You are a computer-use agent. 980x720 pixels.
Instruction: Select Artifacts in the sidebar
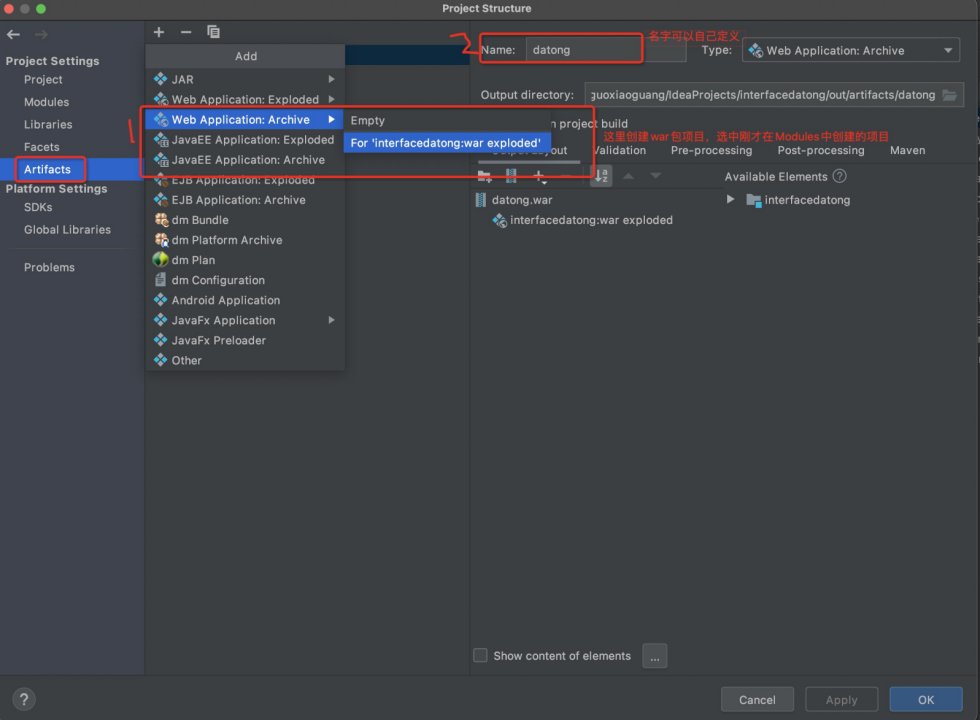click(48, 169)
